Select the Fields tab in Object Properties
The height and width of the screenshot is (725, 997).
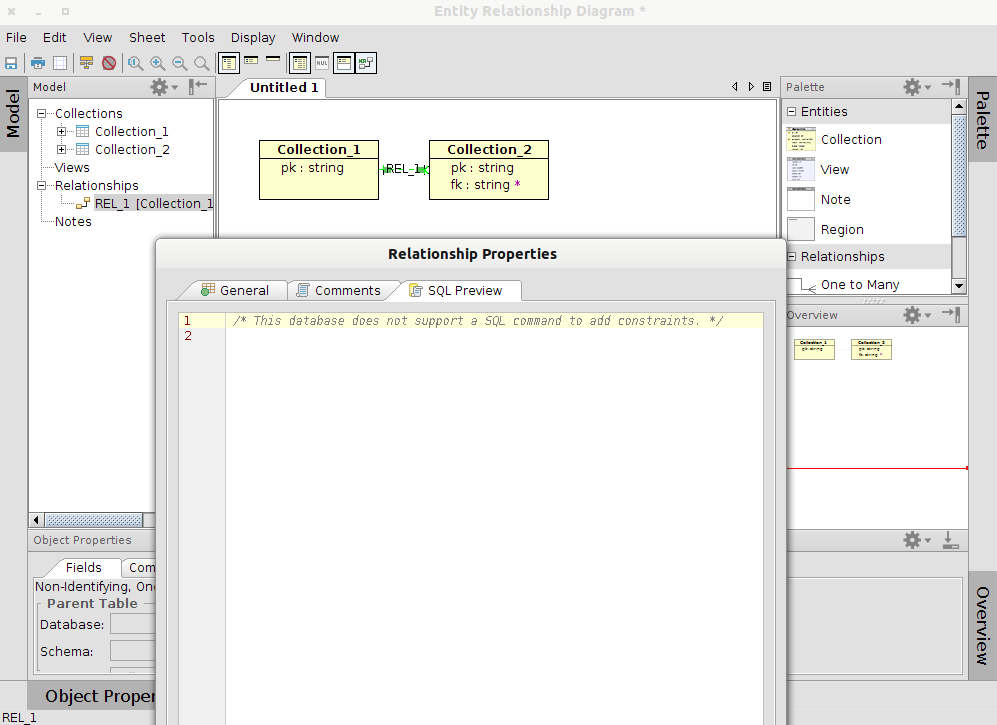(83, 567)
